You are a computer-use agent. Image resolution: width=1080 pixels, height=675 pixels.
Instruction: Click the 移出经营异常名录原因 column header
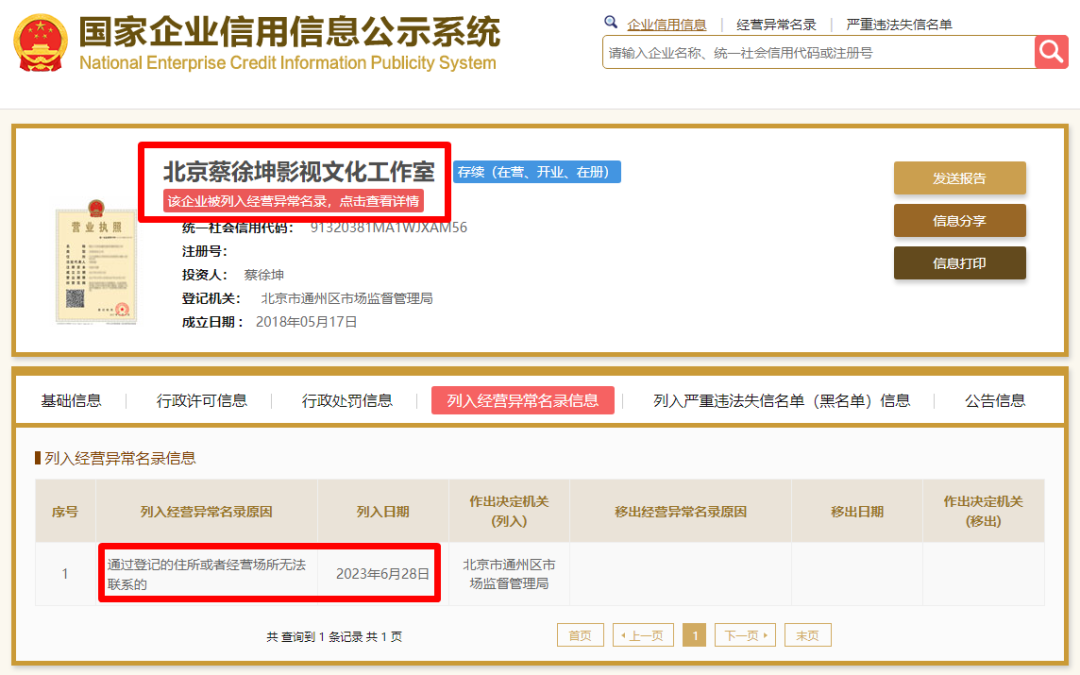(x=681, y=511)
